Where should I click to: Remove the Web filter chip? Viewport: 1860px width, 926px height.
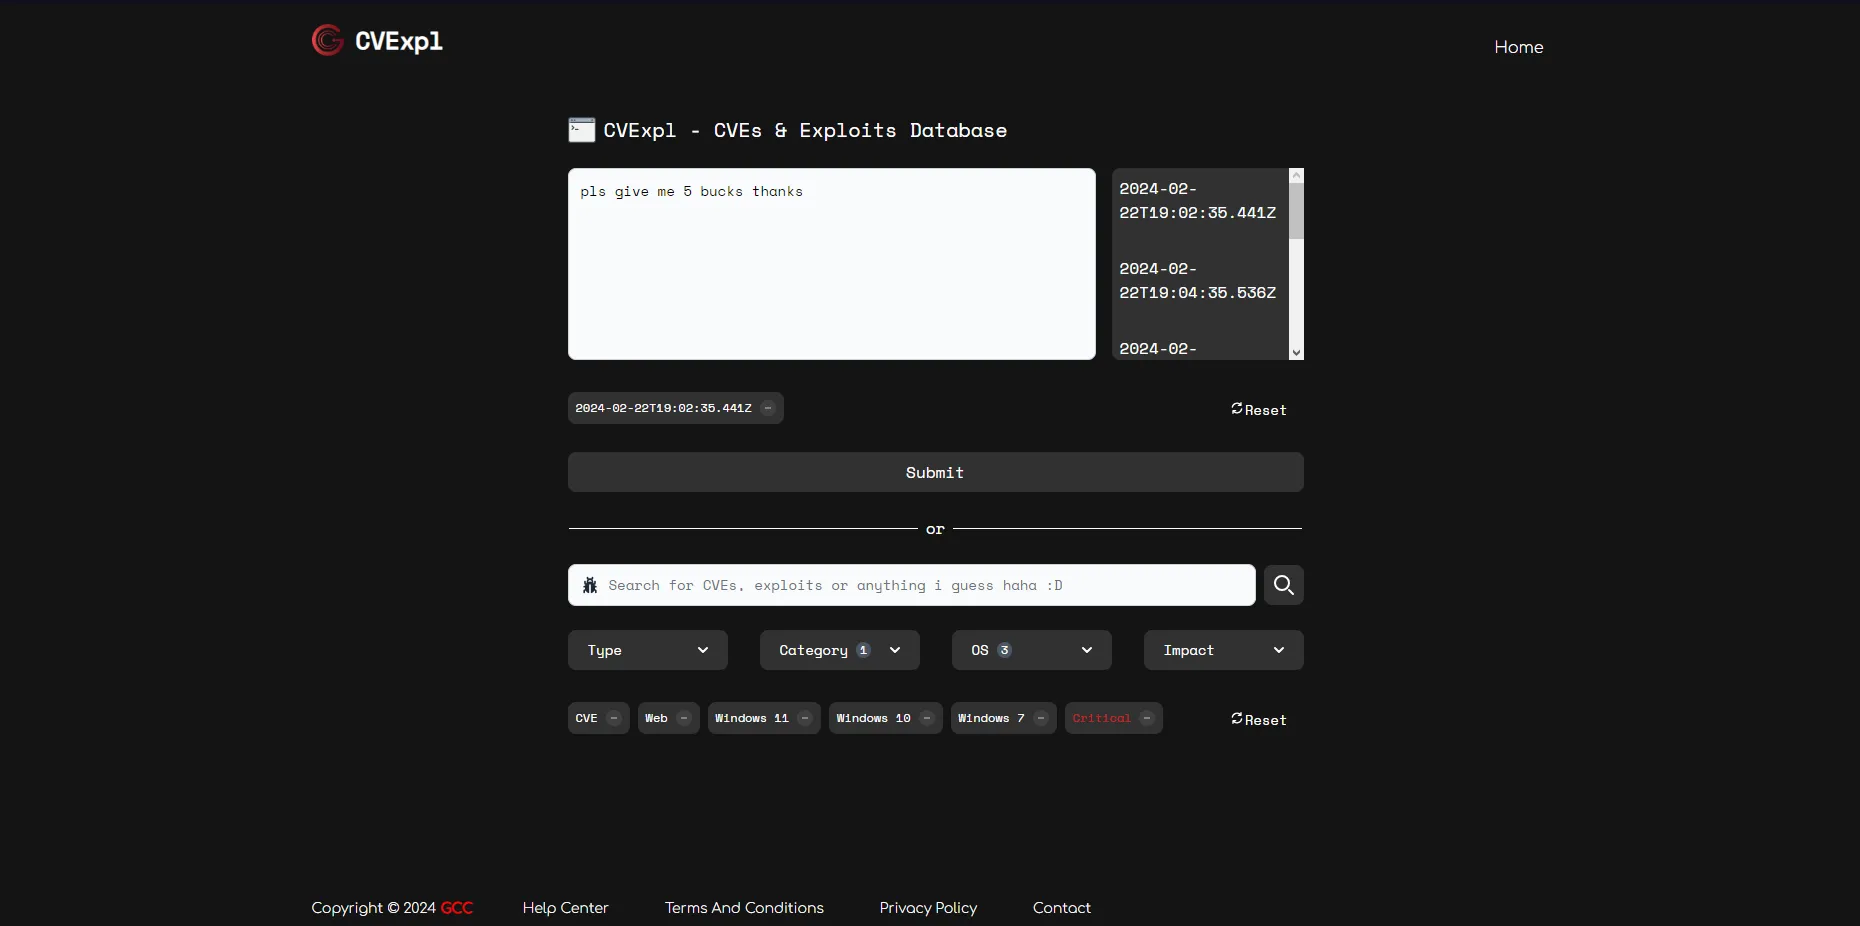pyautogui.click(x=684, y=718)
